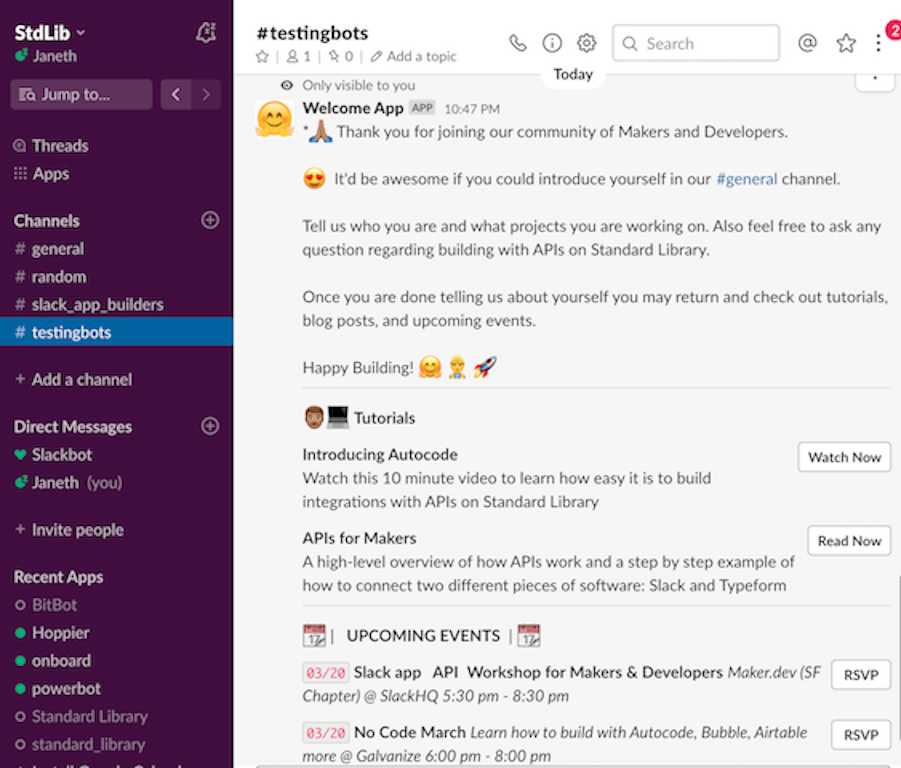Click the laptop emoji beside Tutorials
Viewport: 901px width, 768px height.
tap(338, 417)
